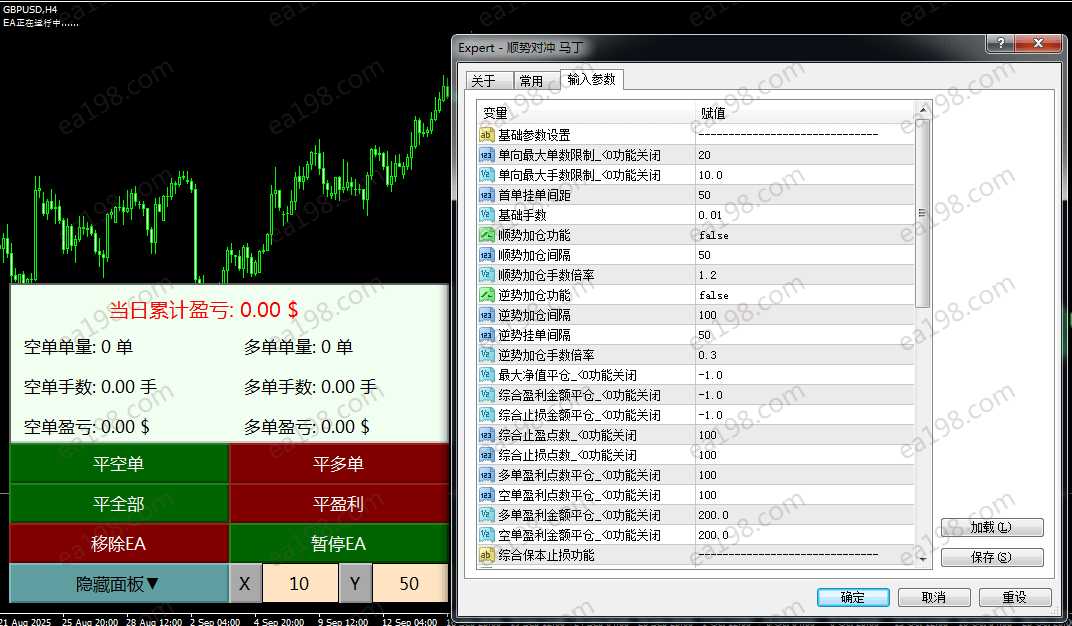1072x626 pixels.
Task: Click the icon beside 基础参数设置 row
Action: (487, 135)
